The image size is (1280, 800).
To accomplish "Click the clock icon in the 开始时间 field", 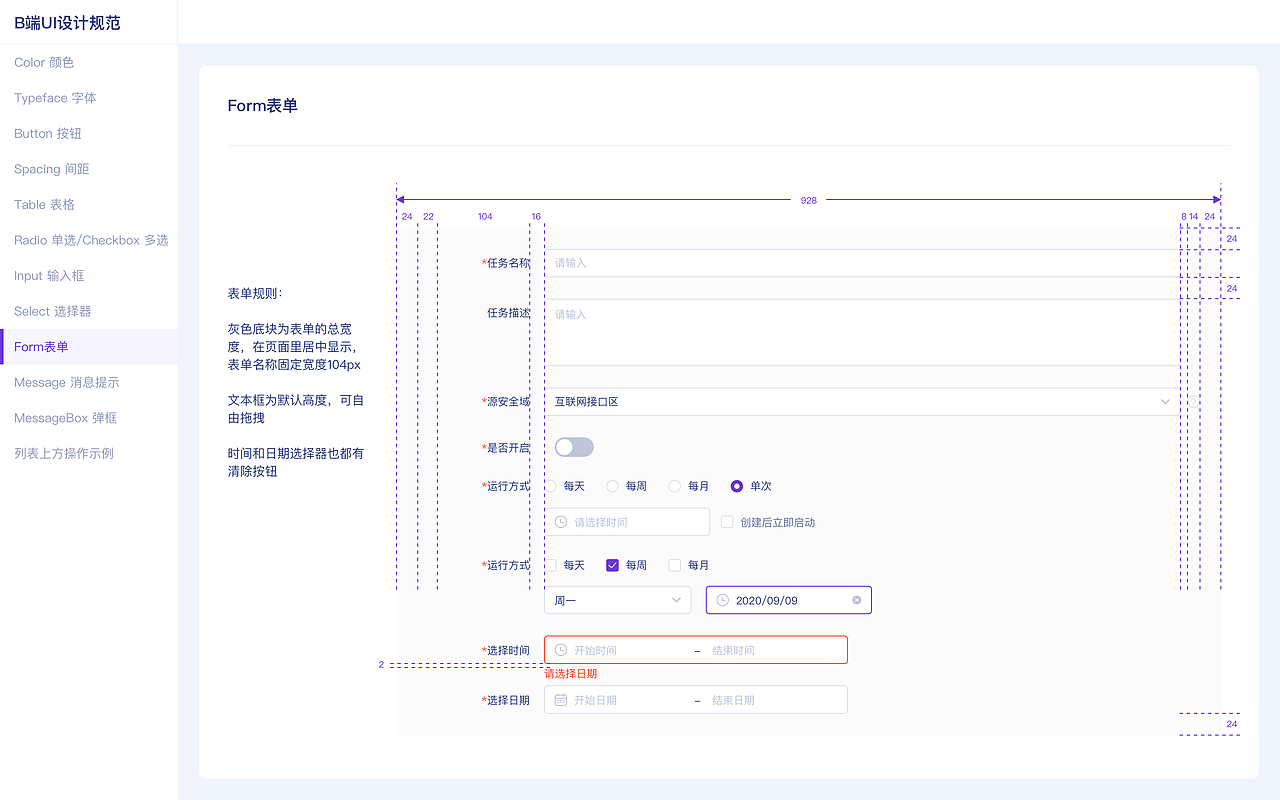I will [x=560, y=649].
